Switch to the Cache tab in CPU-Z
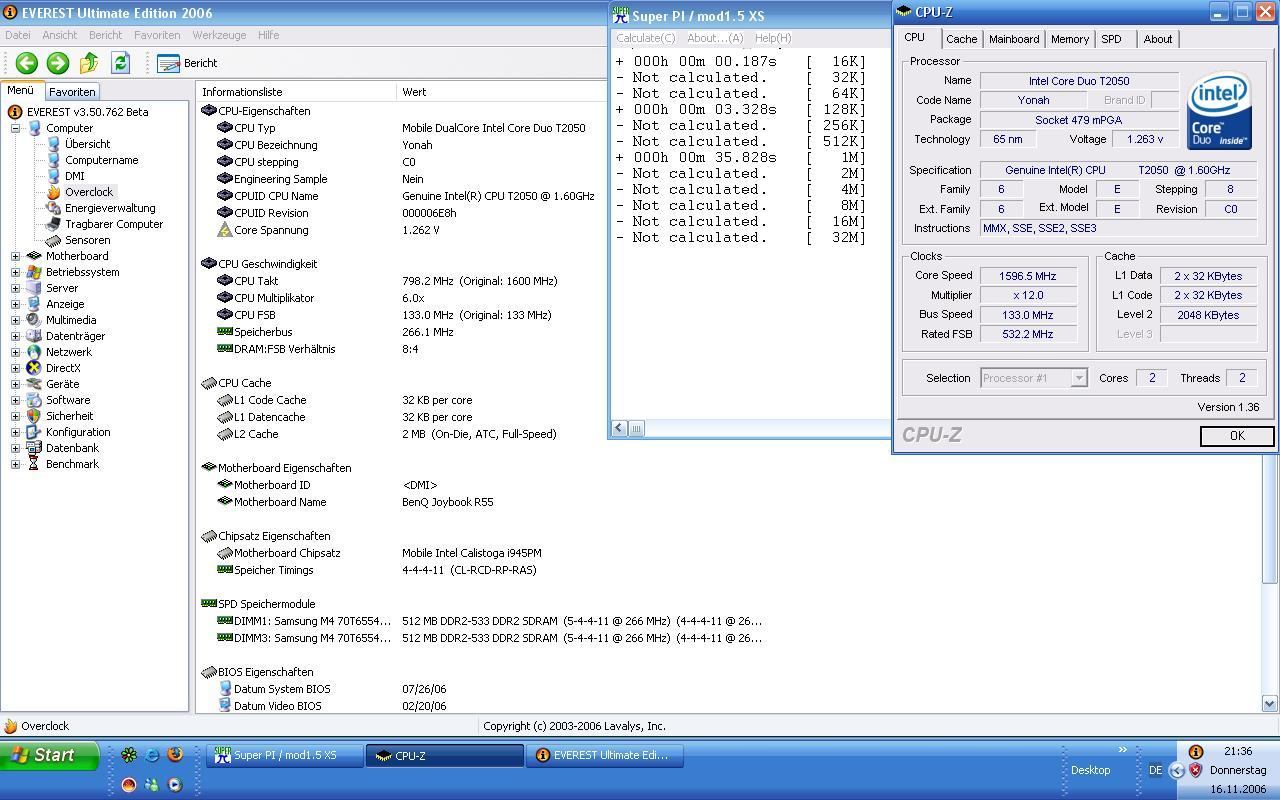Screen dimensions: 1280x800 click(x=961, y=39)
